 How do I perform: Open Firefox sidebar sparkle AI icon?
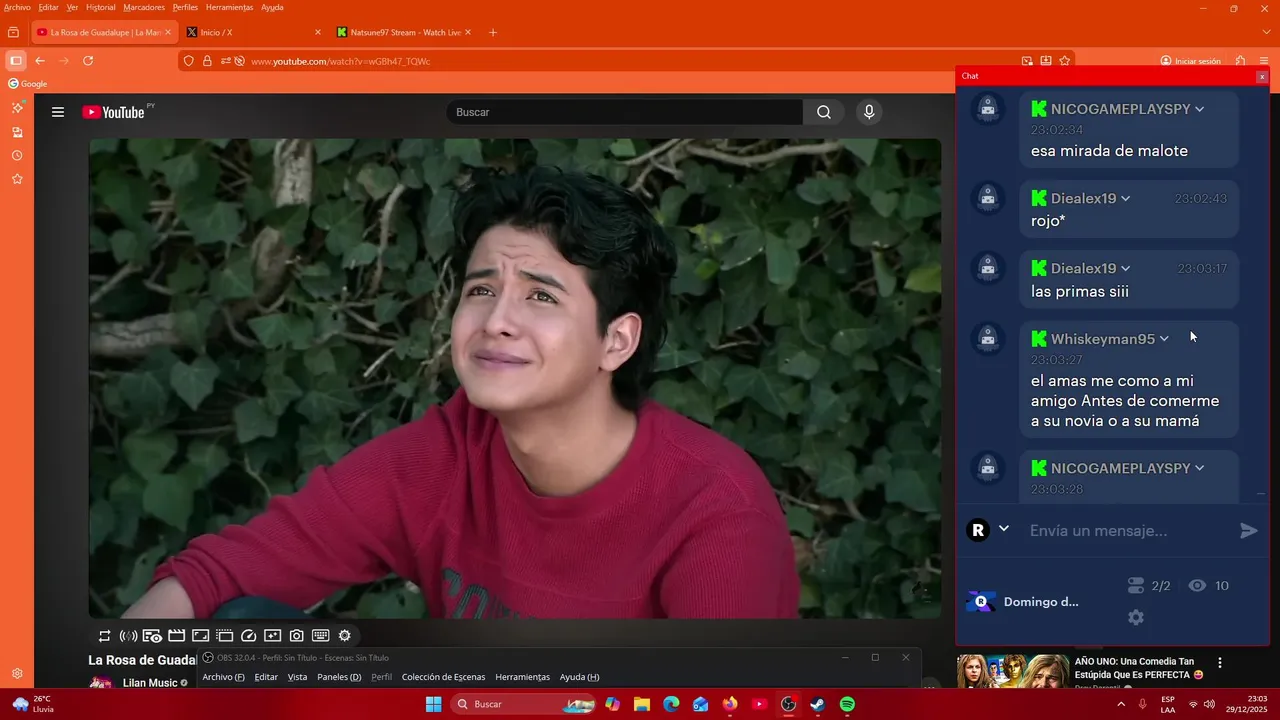pos(17,107)
